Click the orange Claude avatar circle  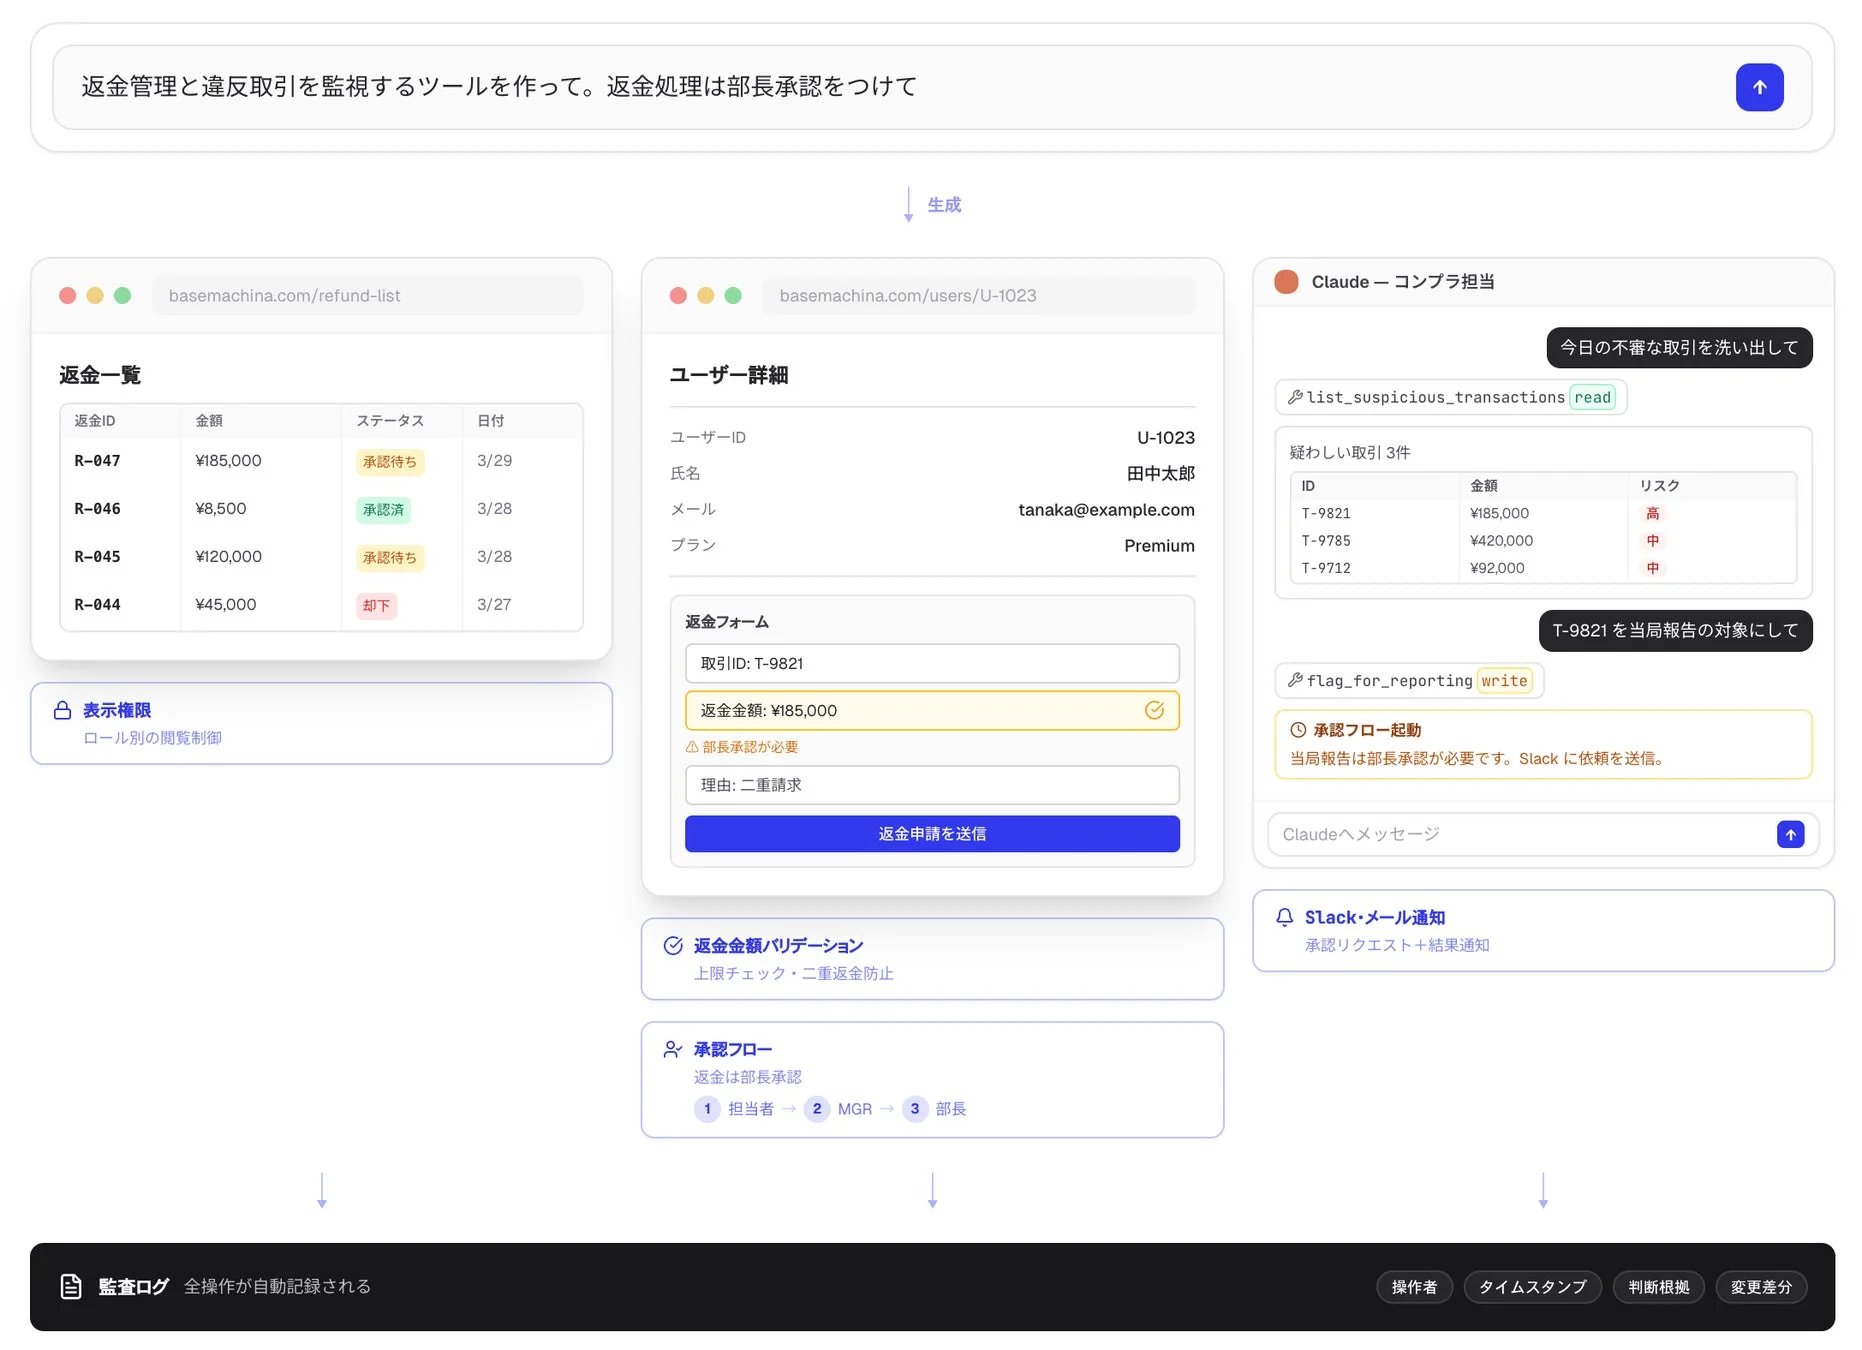click(1286, 282)
